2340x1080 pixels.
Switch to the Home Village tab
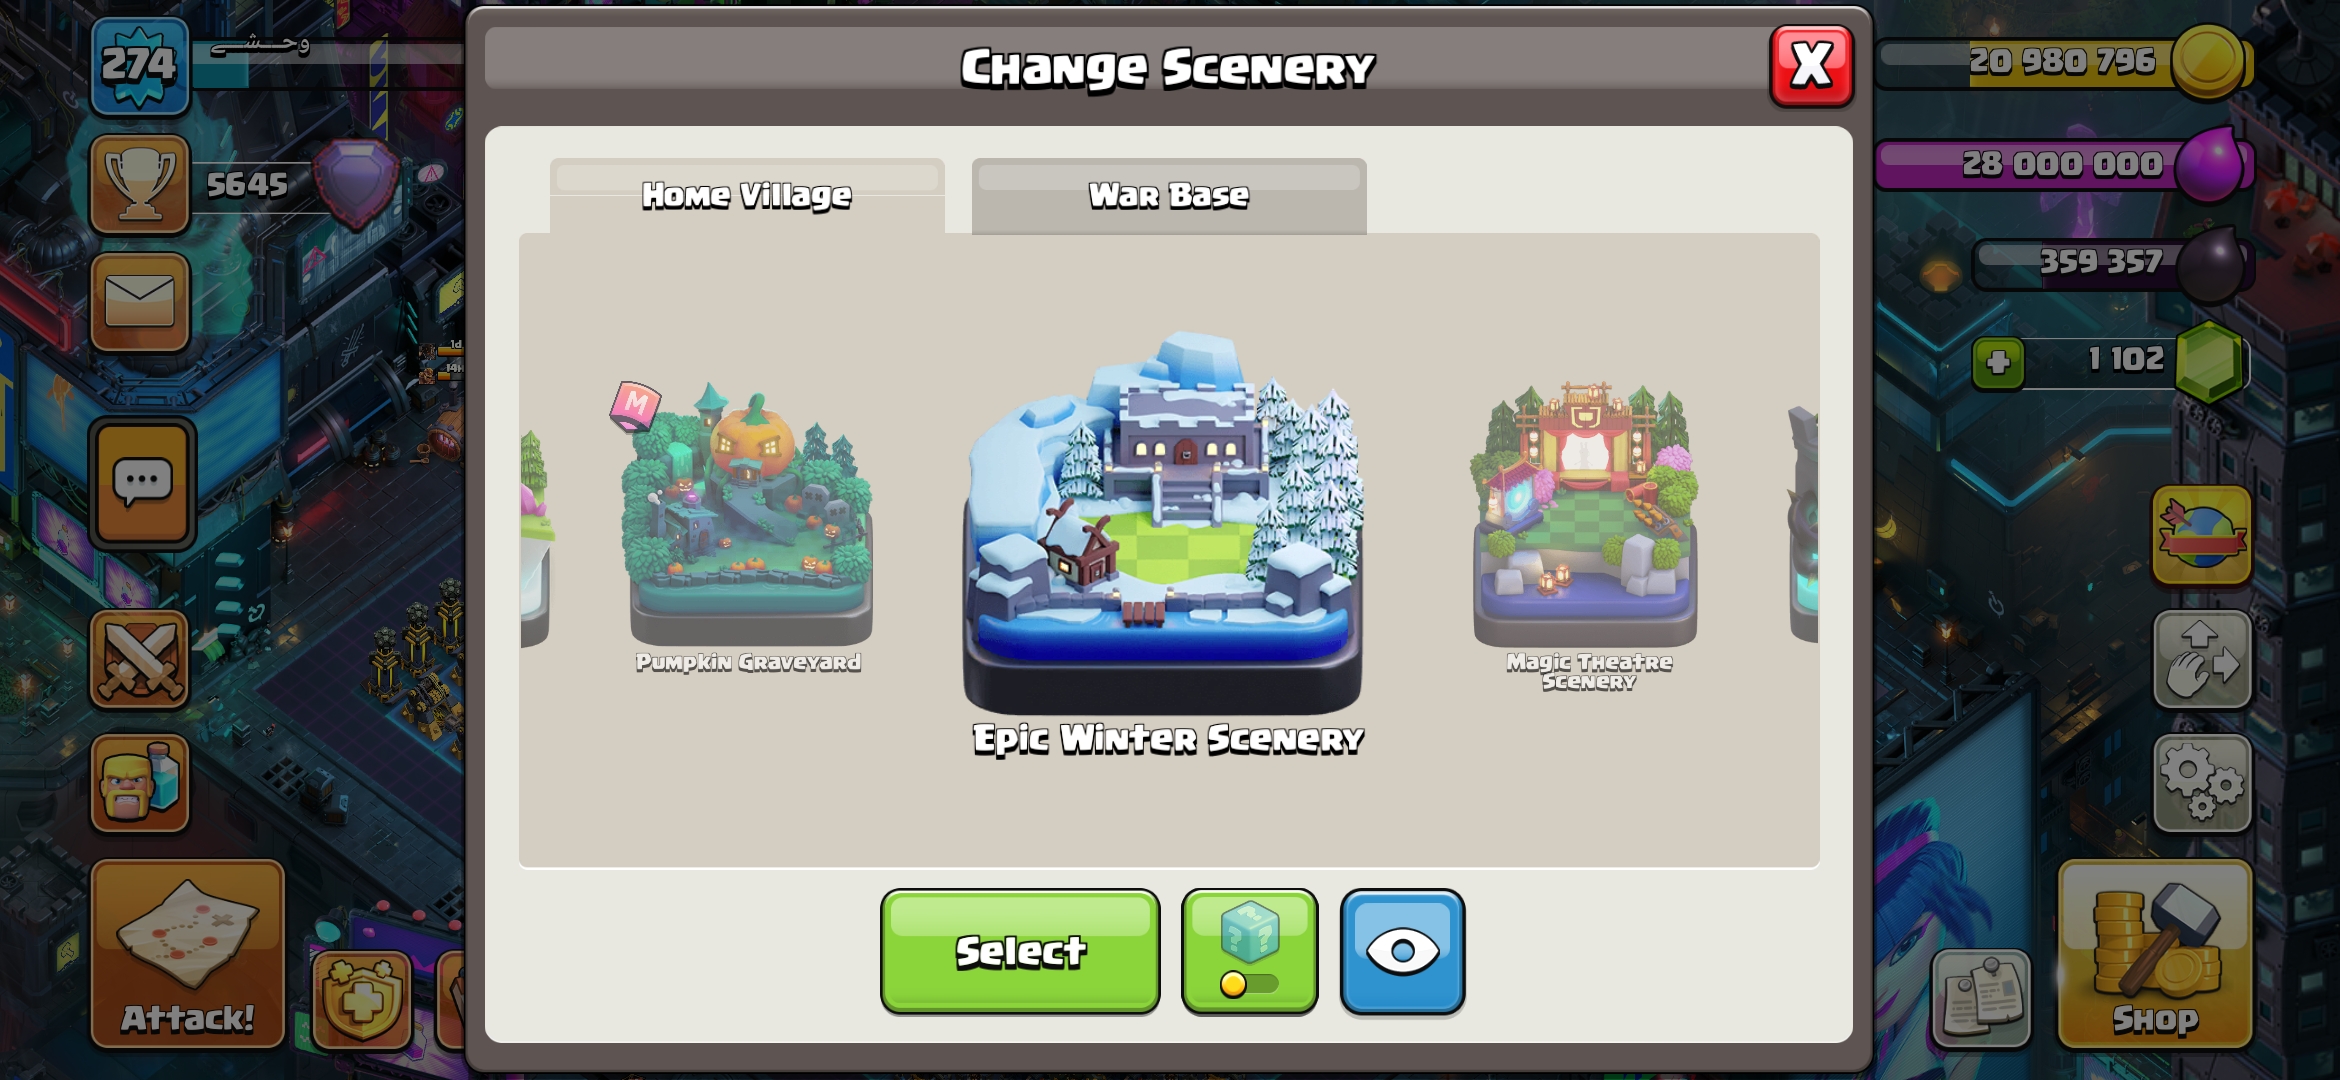click(x=747, y=196)
